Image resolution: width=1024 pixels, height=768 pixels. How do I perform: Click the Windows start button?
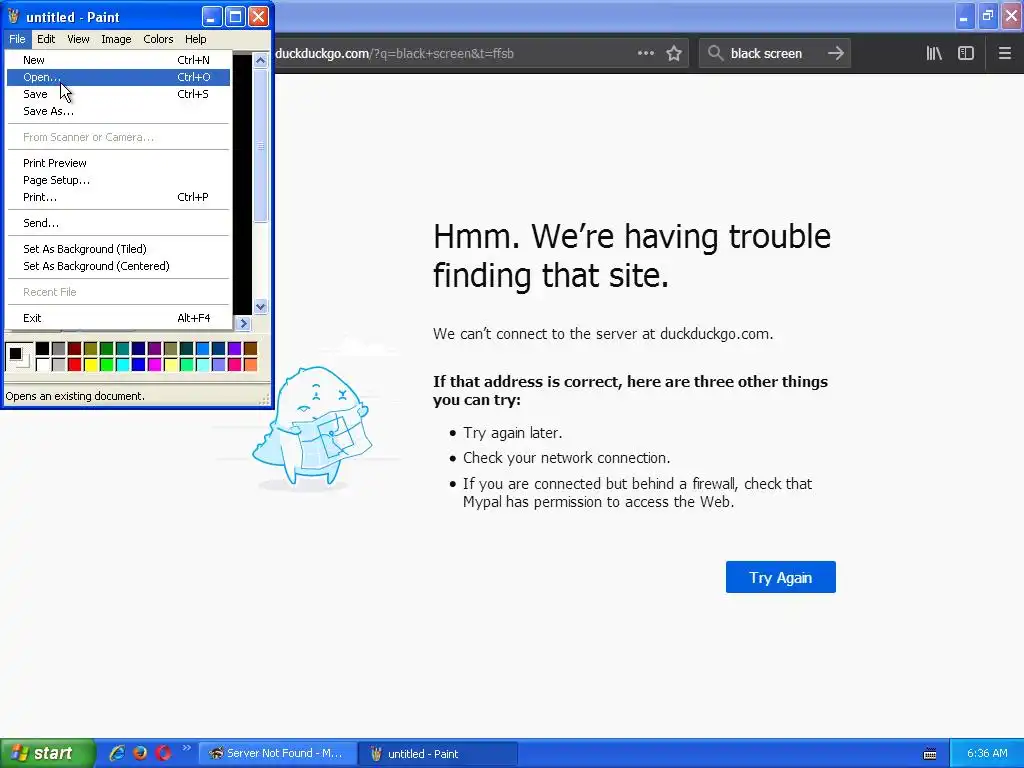47,753
